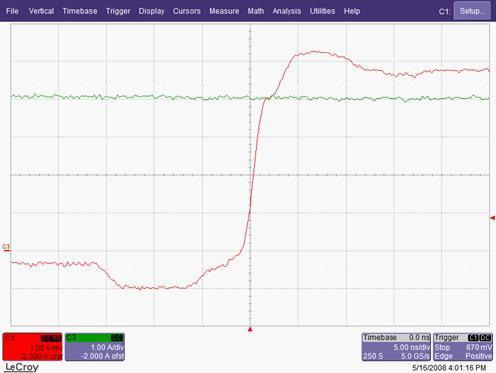The image size is (496, 373).
Task: Click the C1 Setup button
Action: 472,11
